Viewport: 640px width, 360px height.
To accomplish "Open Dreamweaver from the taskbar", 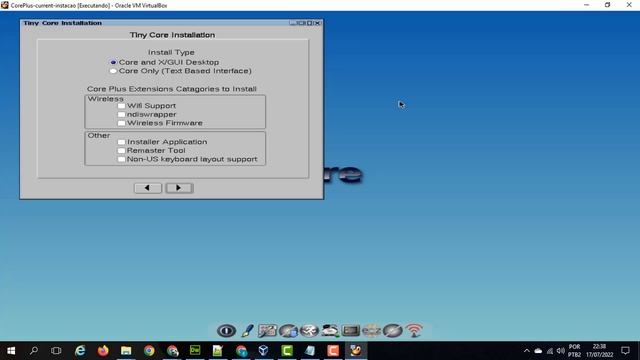I will click(x=195, y=351).
